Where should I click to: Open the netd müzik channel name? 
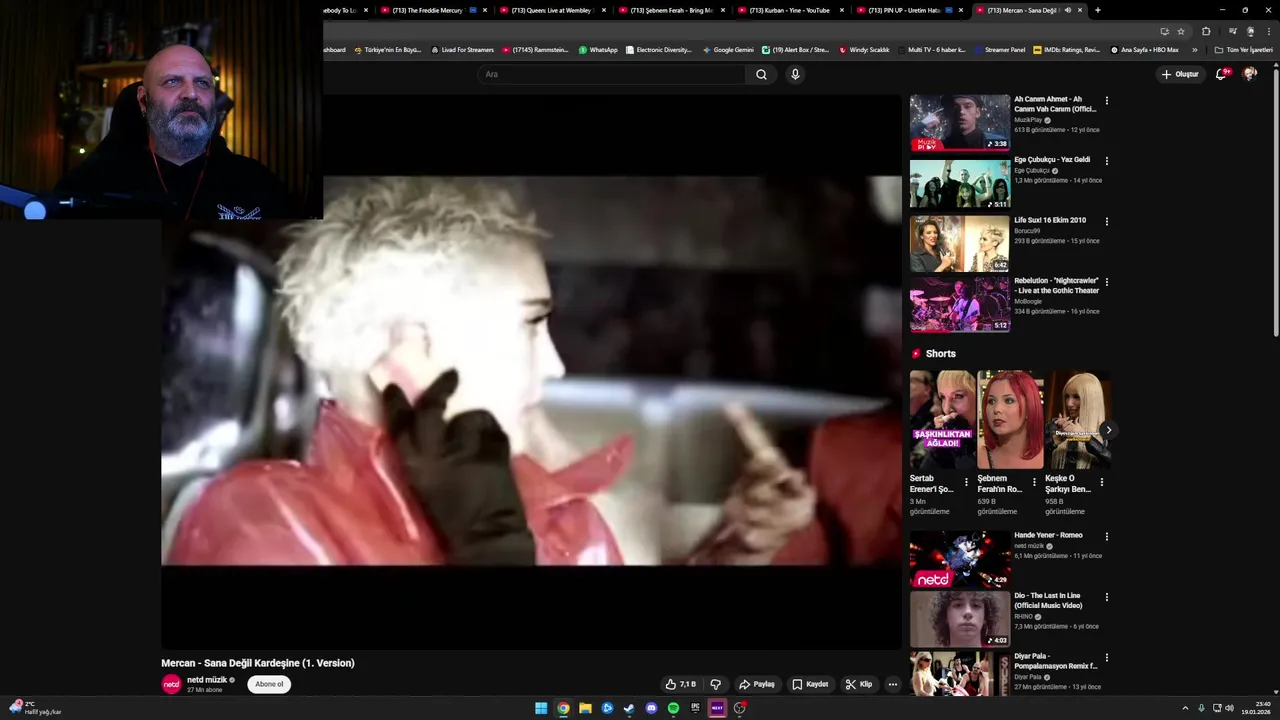207,680
